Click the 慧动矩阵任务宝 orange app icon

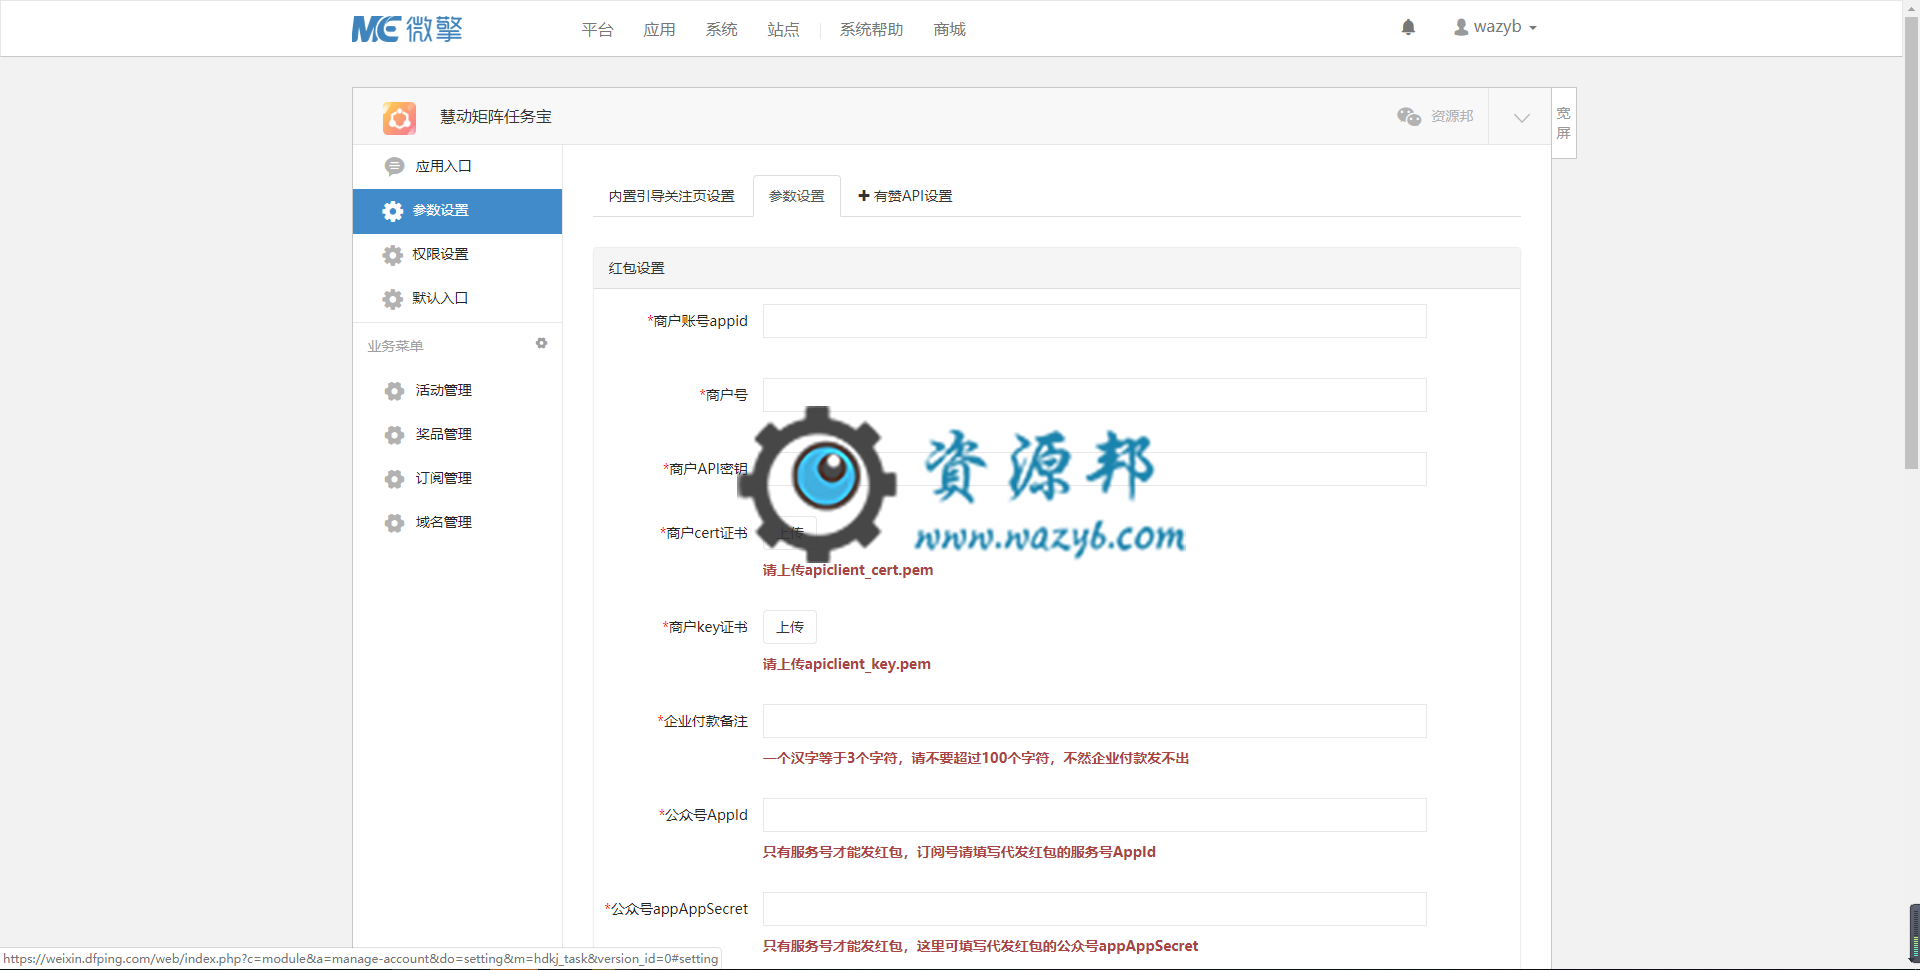[x=399, y=118]
